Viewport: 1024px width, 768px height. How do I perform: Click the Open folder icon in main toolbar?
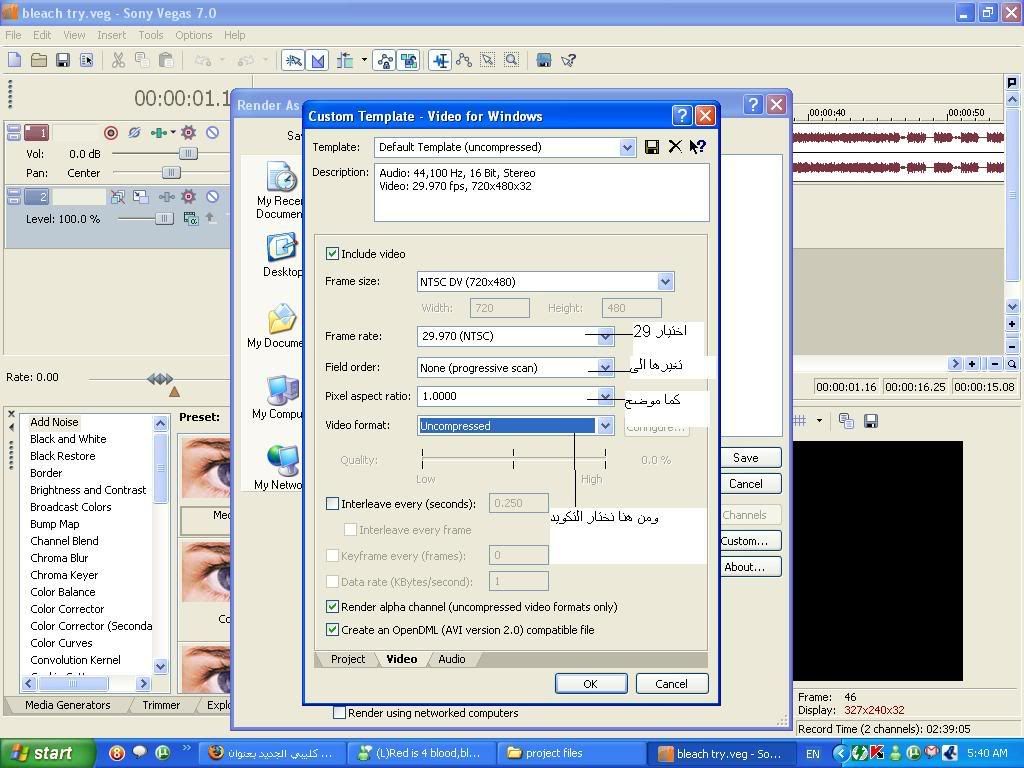[x=38, y=60]
